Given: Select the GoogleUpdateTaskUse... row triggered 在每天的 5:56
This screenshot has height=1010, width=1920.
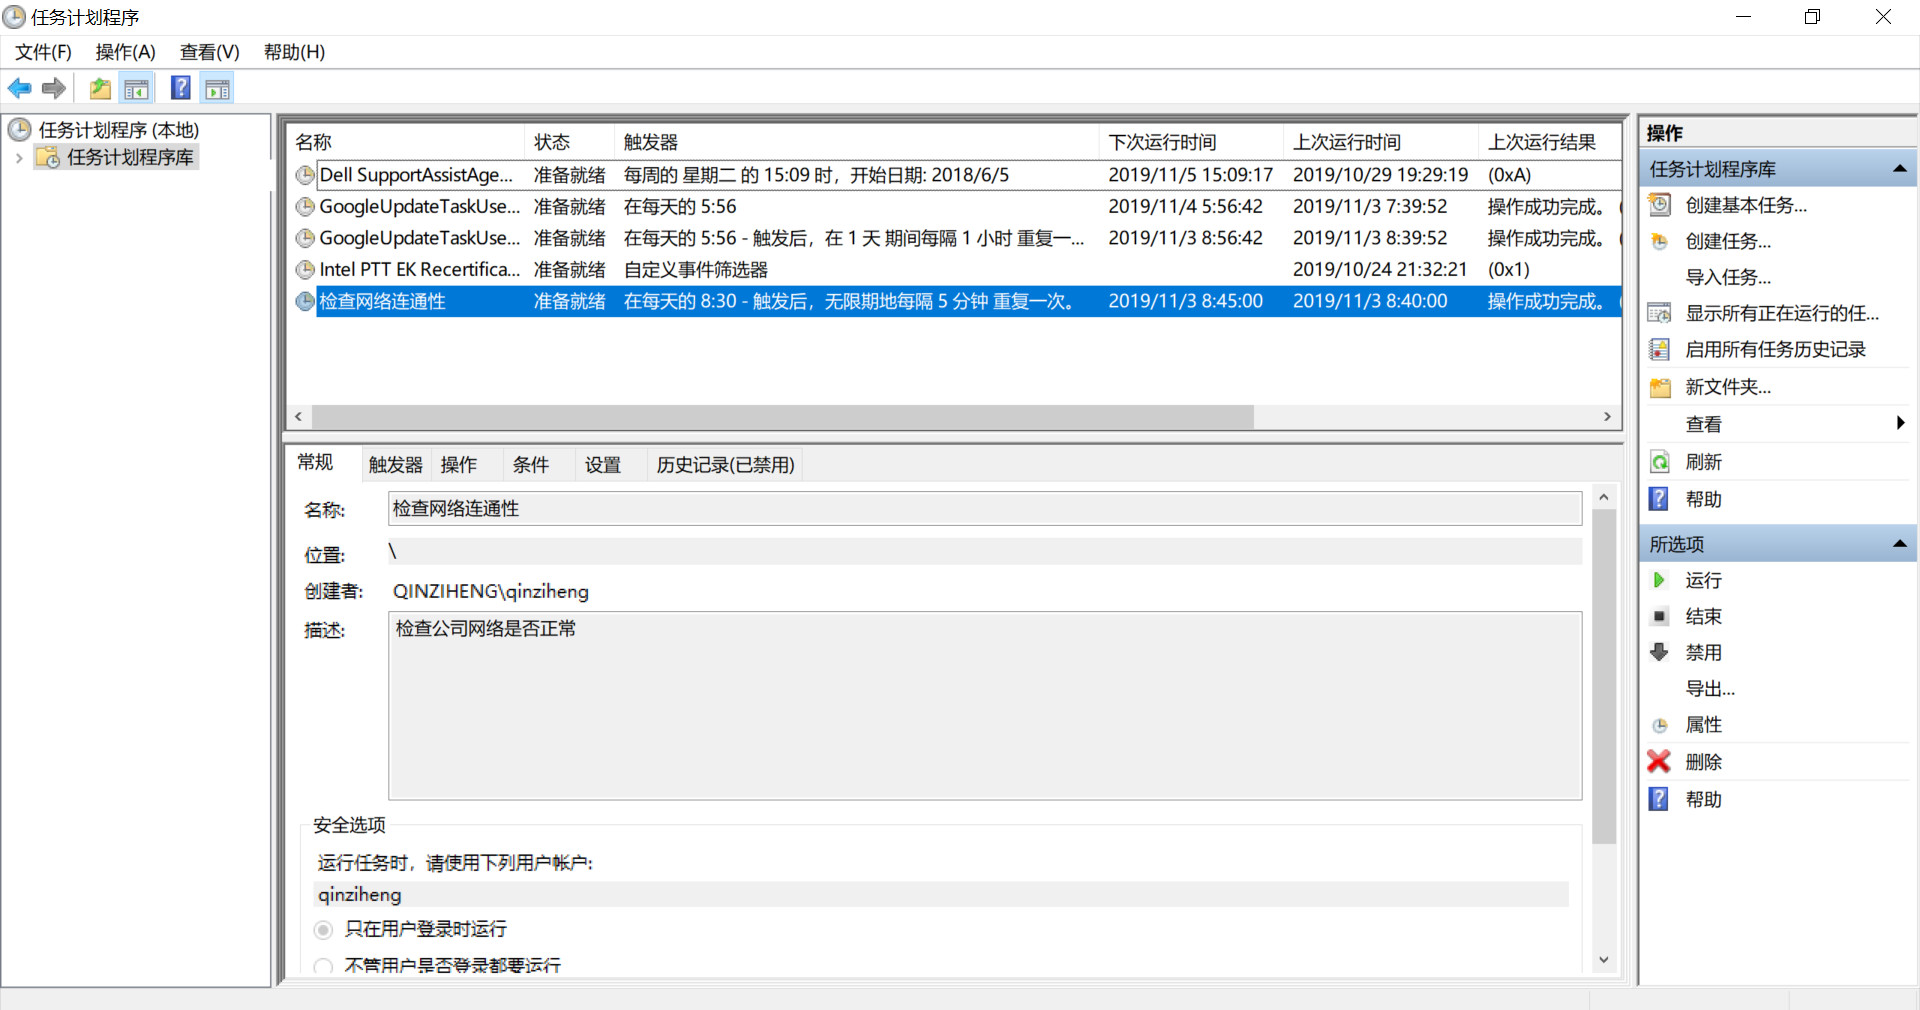Looking at the screenshot, I should click(955, 207).
